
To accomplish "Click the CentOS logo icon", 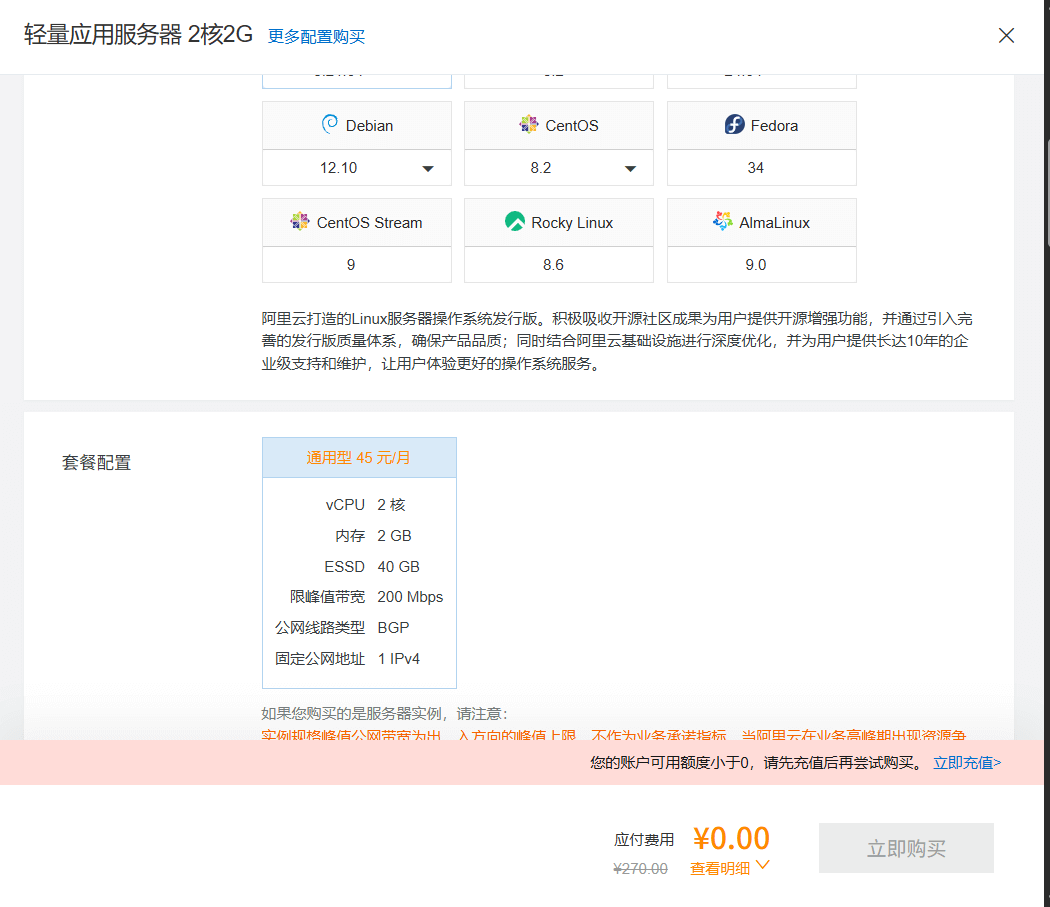I will [528, 125].
